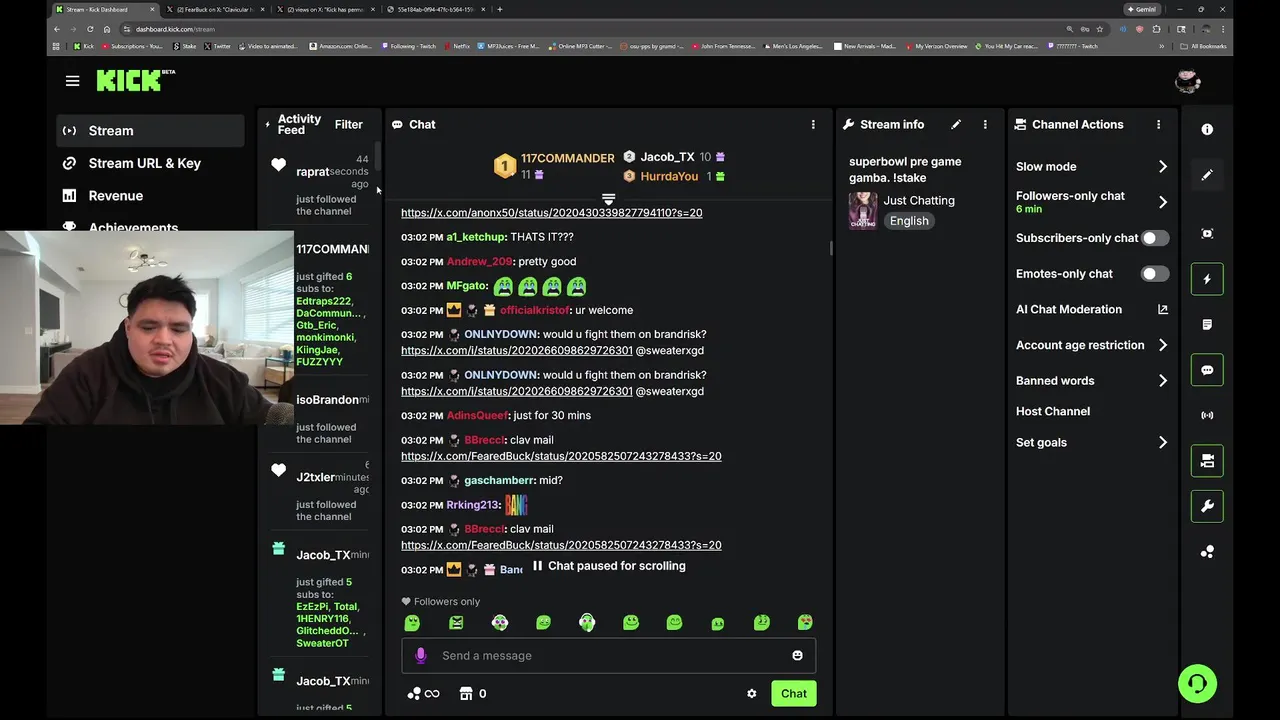The width and height of the screenshot is (1280, 720).
Task: Expand Account age restriction settings
Action: click(x=1092, y=345)
